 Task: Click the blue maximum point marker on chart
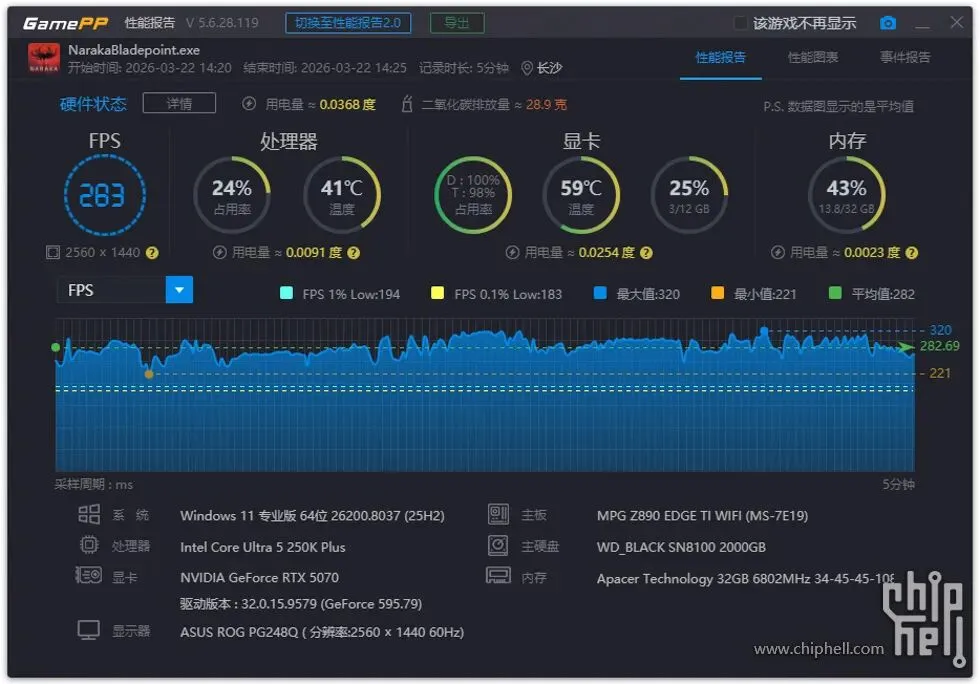pyautogui.click(x=764, y=329)
